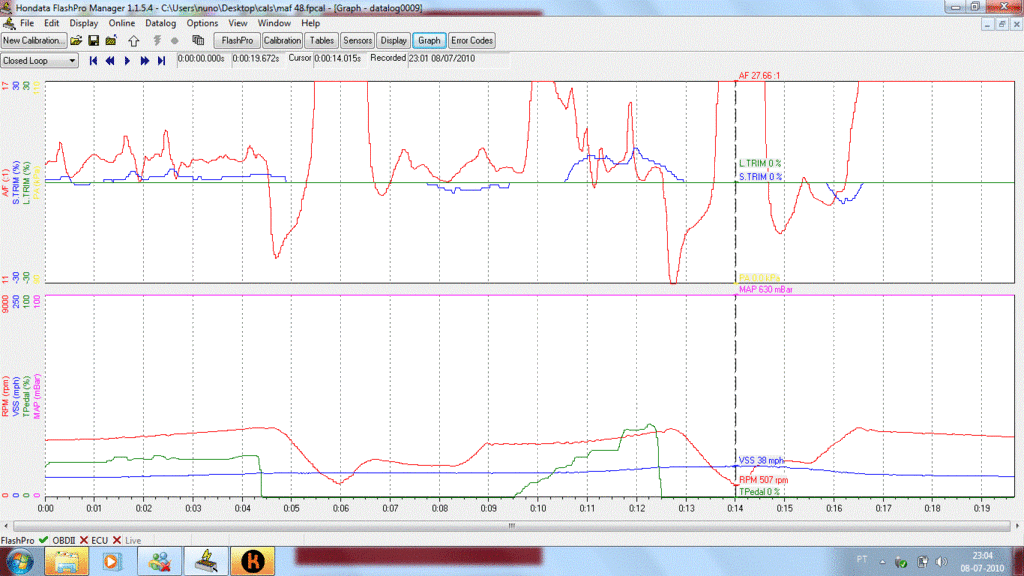Open the Online menu
The image size is (1024, 576).
click(122, 22)
